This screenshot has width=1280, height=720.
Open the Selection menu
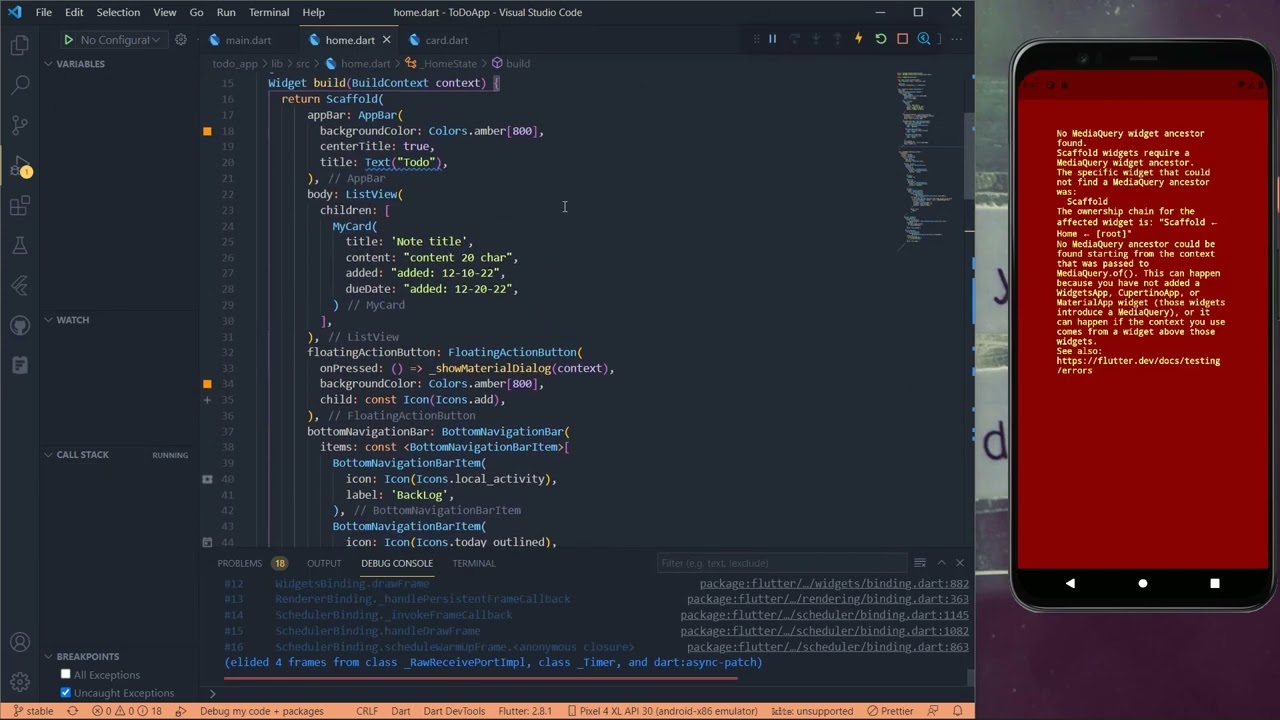(118, 12)
